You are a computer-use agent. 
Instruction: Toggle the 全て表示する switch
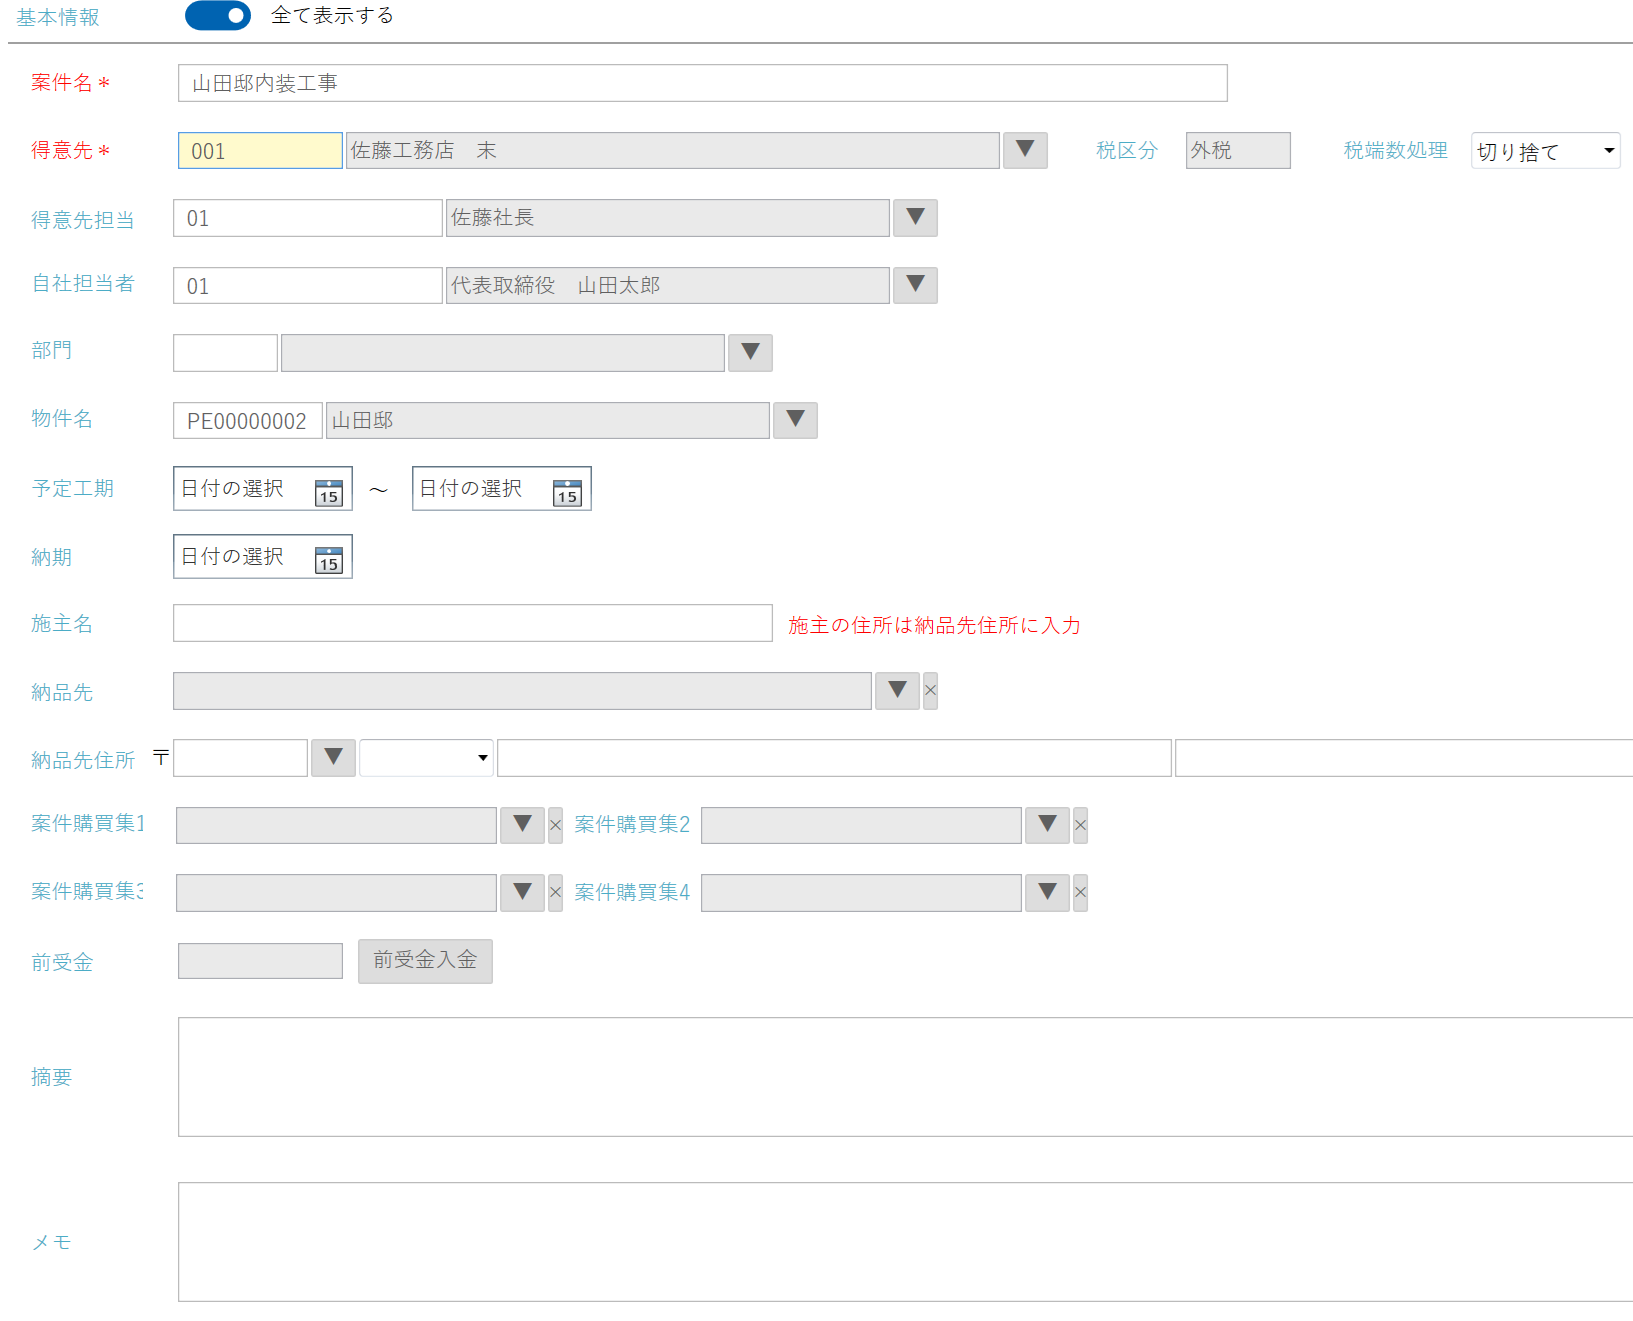(x=218, y=16)
